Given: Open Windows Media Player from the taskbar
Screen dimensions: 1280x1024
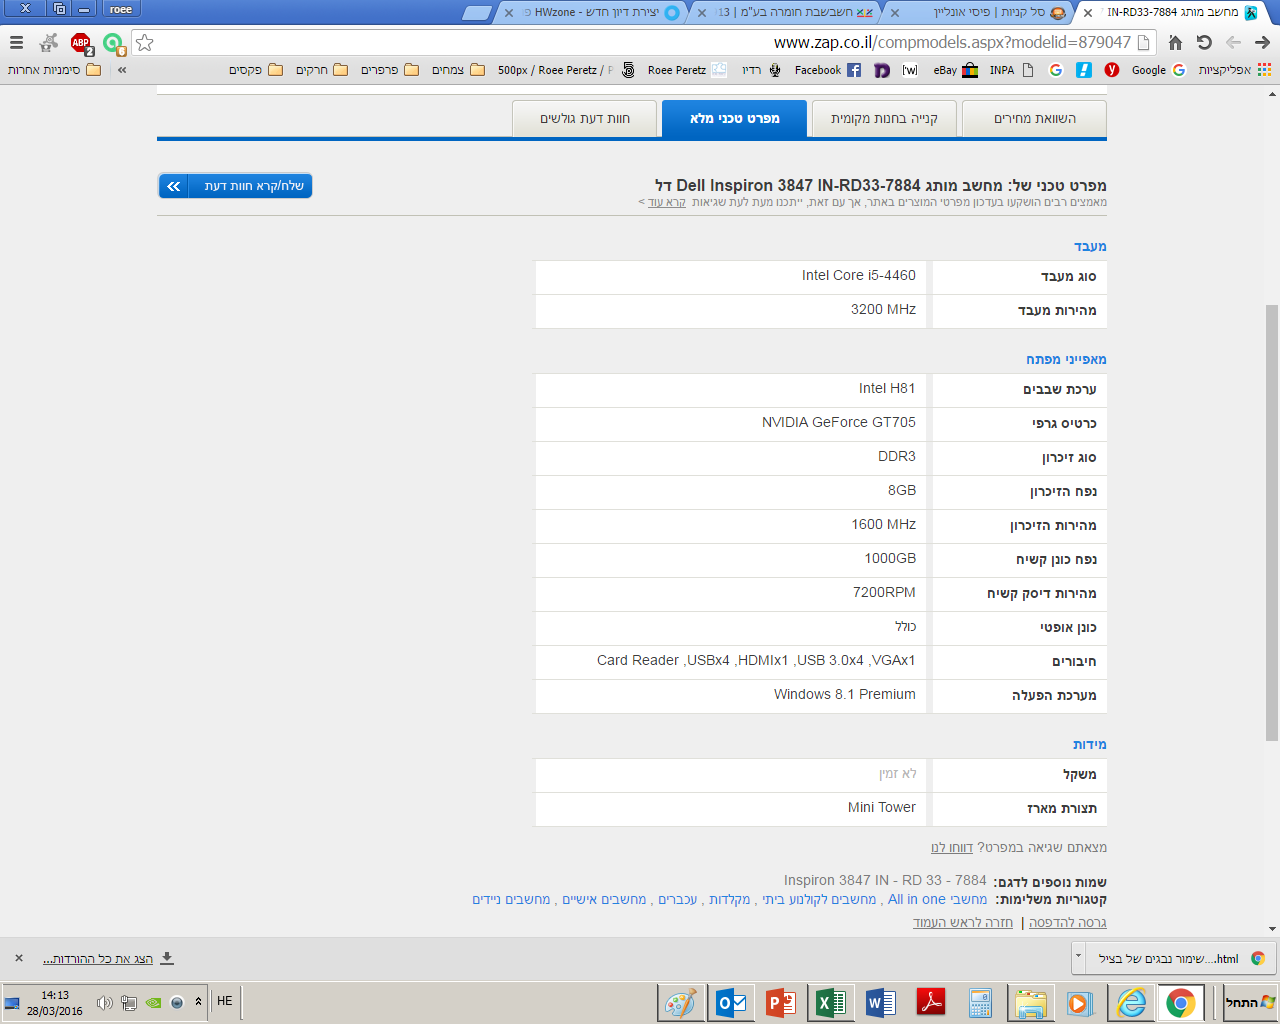Looking at the screenshot, I should [1081, 1003].
